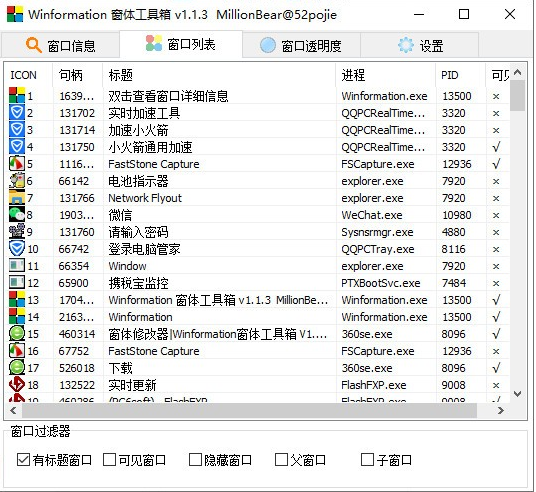Select the 双击查看窗口详细信息 title
The height and width of the screenshot is (492, 536).
[168, 96]
